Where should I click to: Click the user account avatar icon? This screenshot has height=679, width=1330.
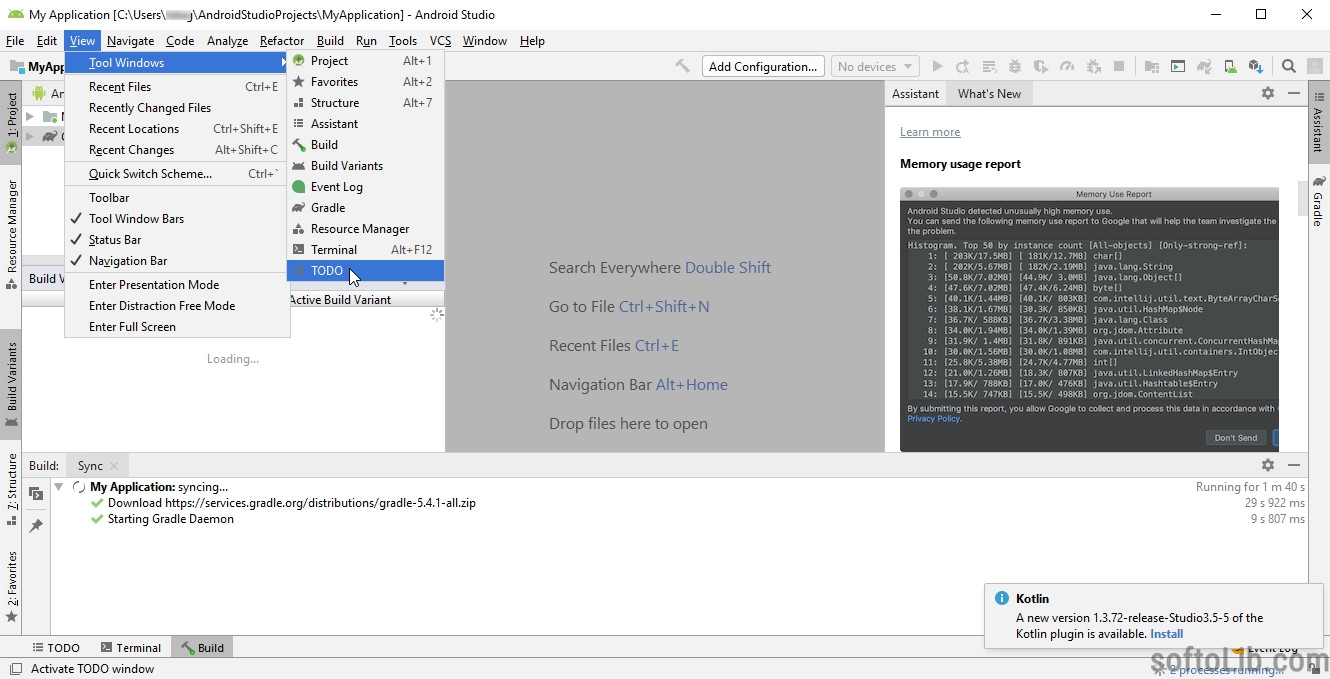pyautogui.click(x=1315, y=66)
